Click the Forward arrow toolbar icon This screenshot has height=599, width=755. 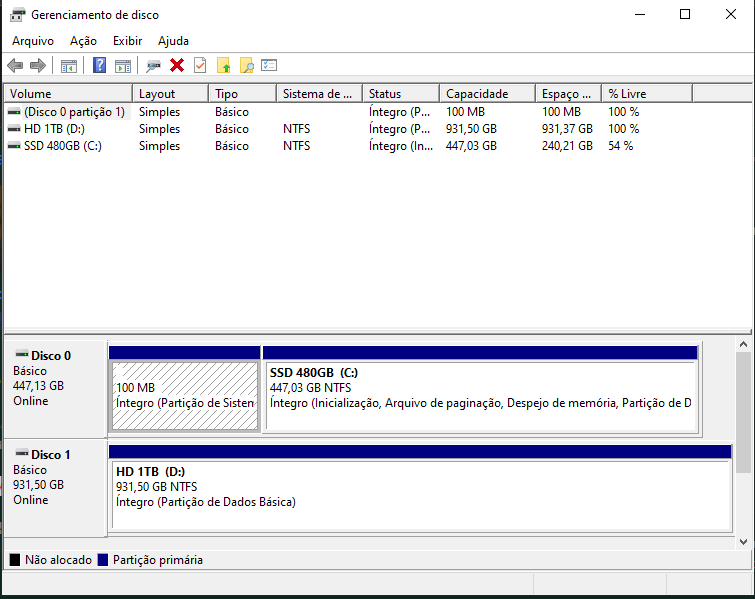point(38,65)
